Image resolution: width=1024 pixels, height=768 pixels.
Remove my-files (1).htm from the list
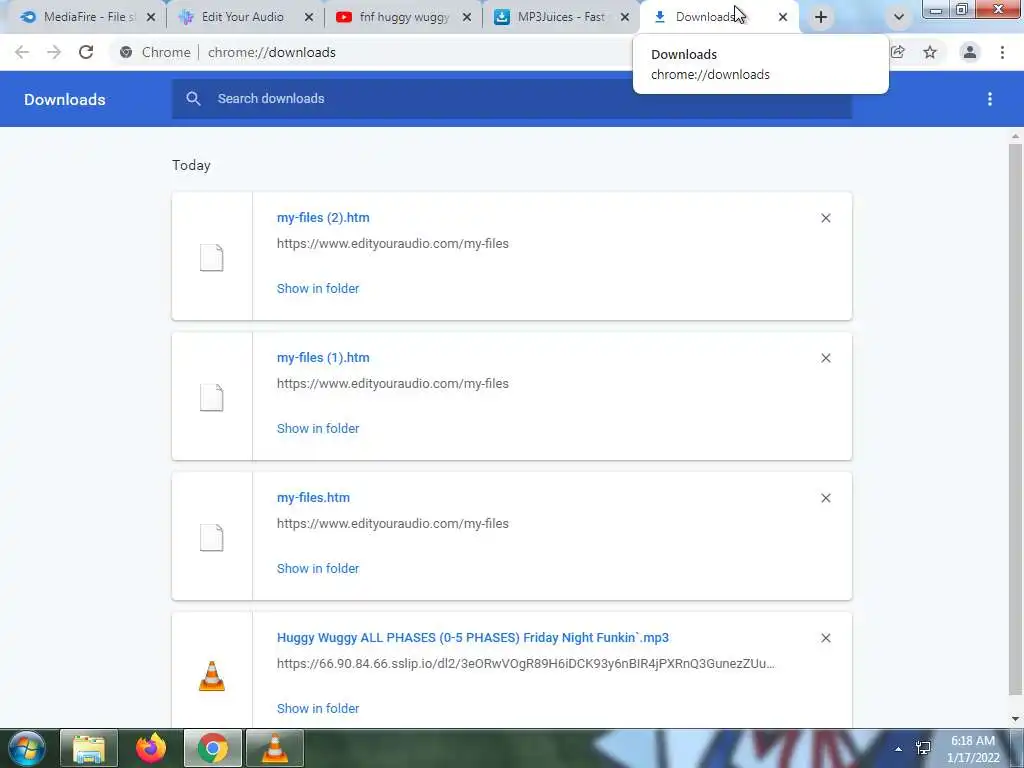pos(825,358)
